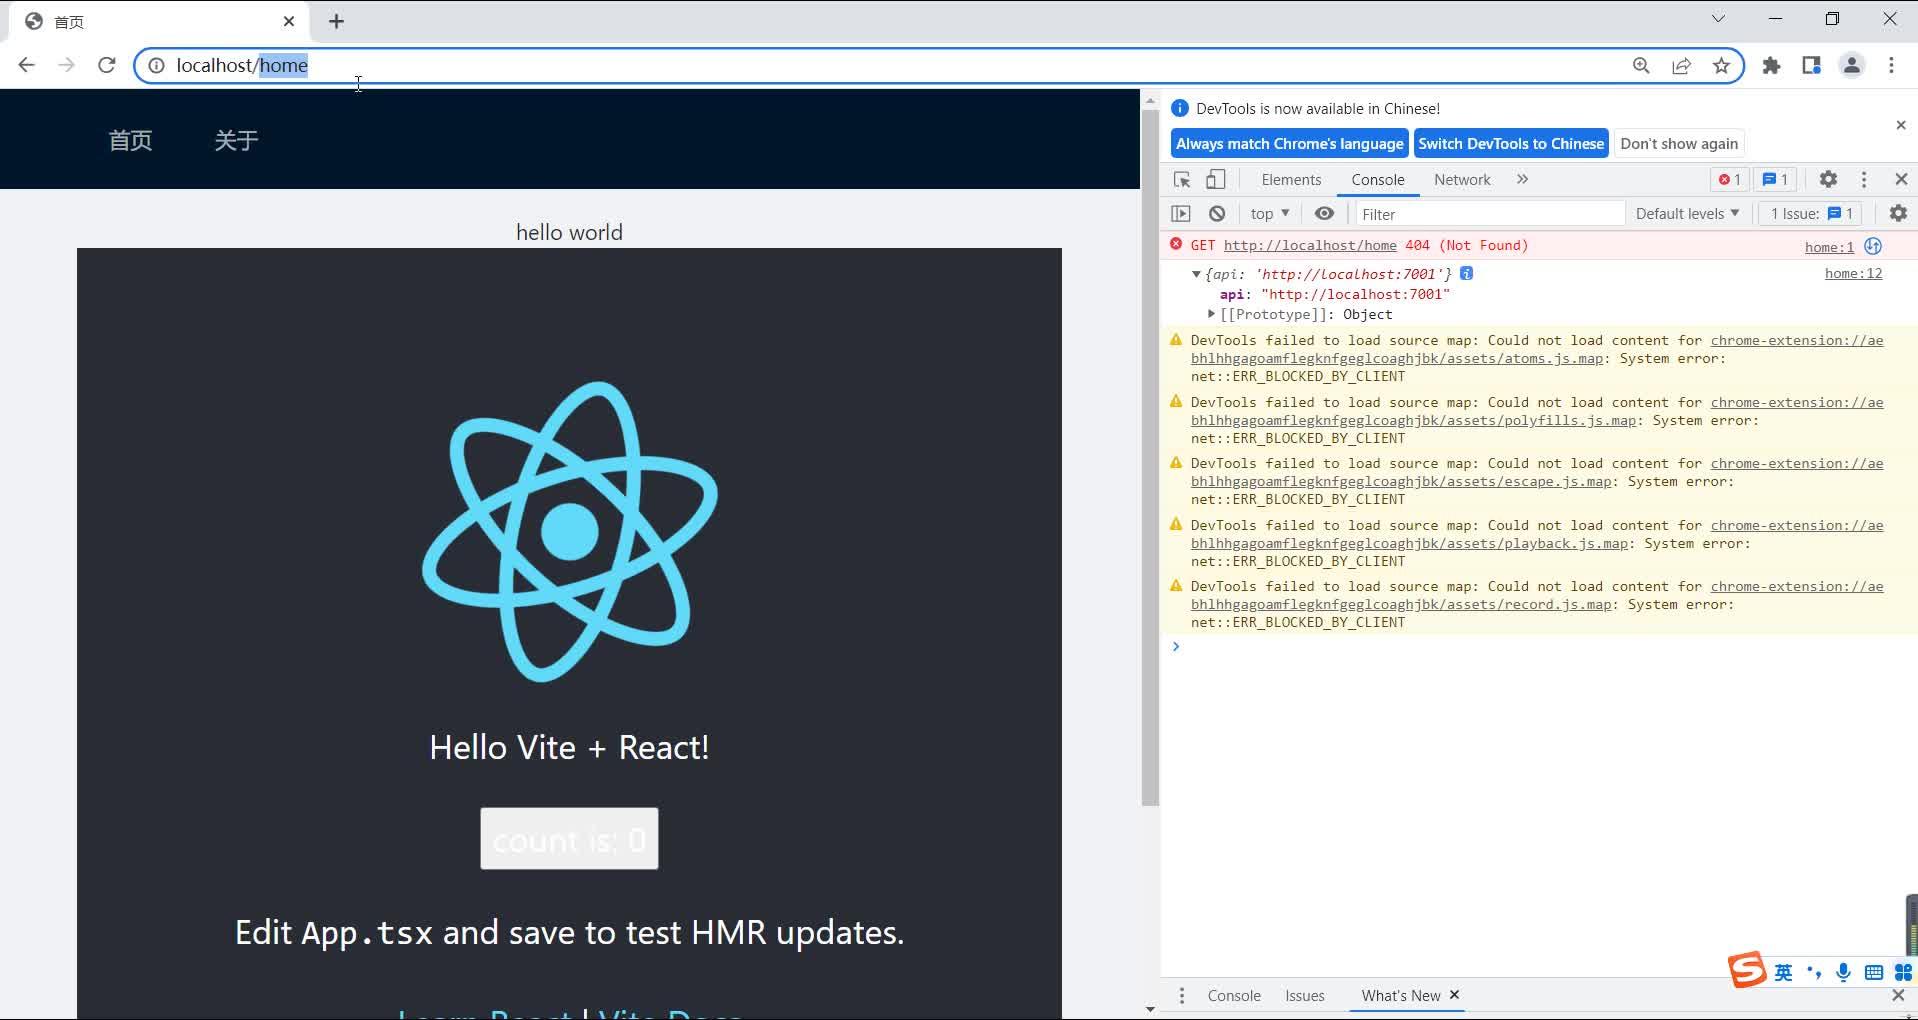Expand the [[Prototype]] Object entry
The width and height of the screenshot is (1918, 1020).
point(1212,314)
